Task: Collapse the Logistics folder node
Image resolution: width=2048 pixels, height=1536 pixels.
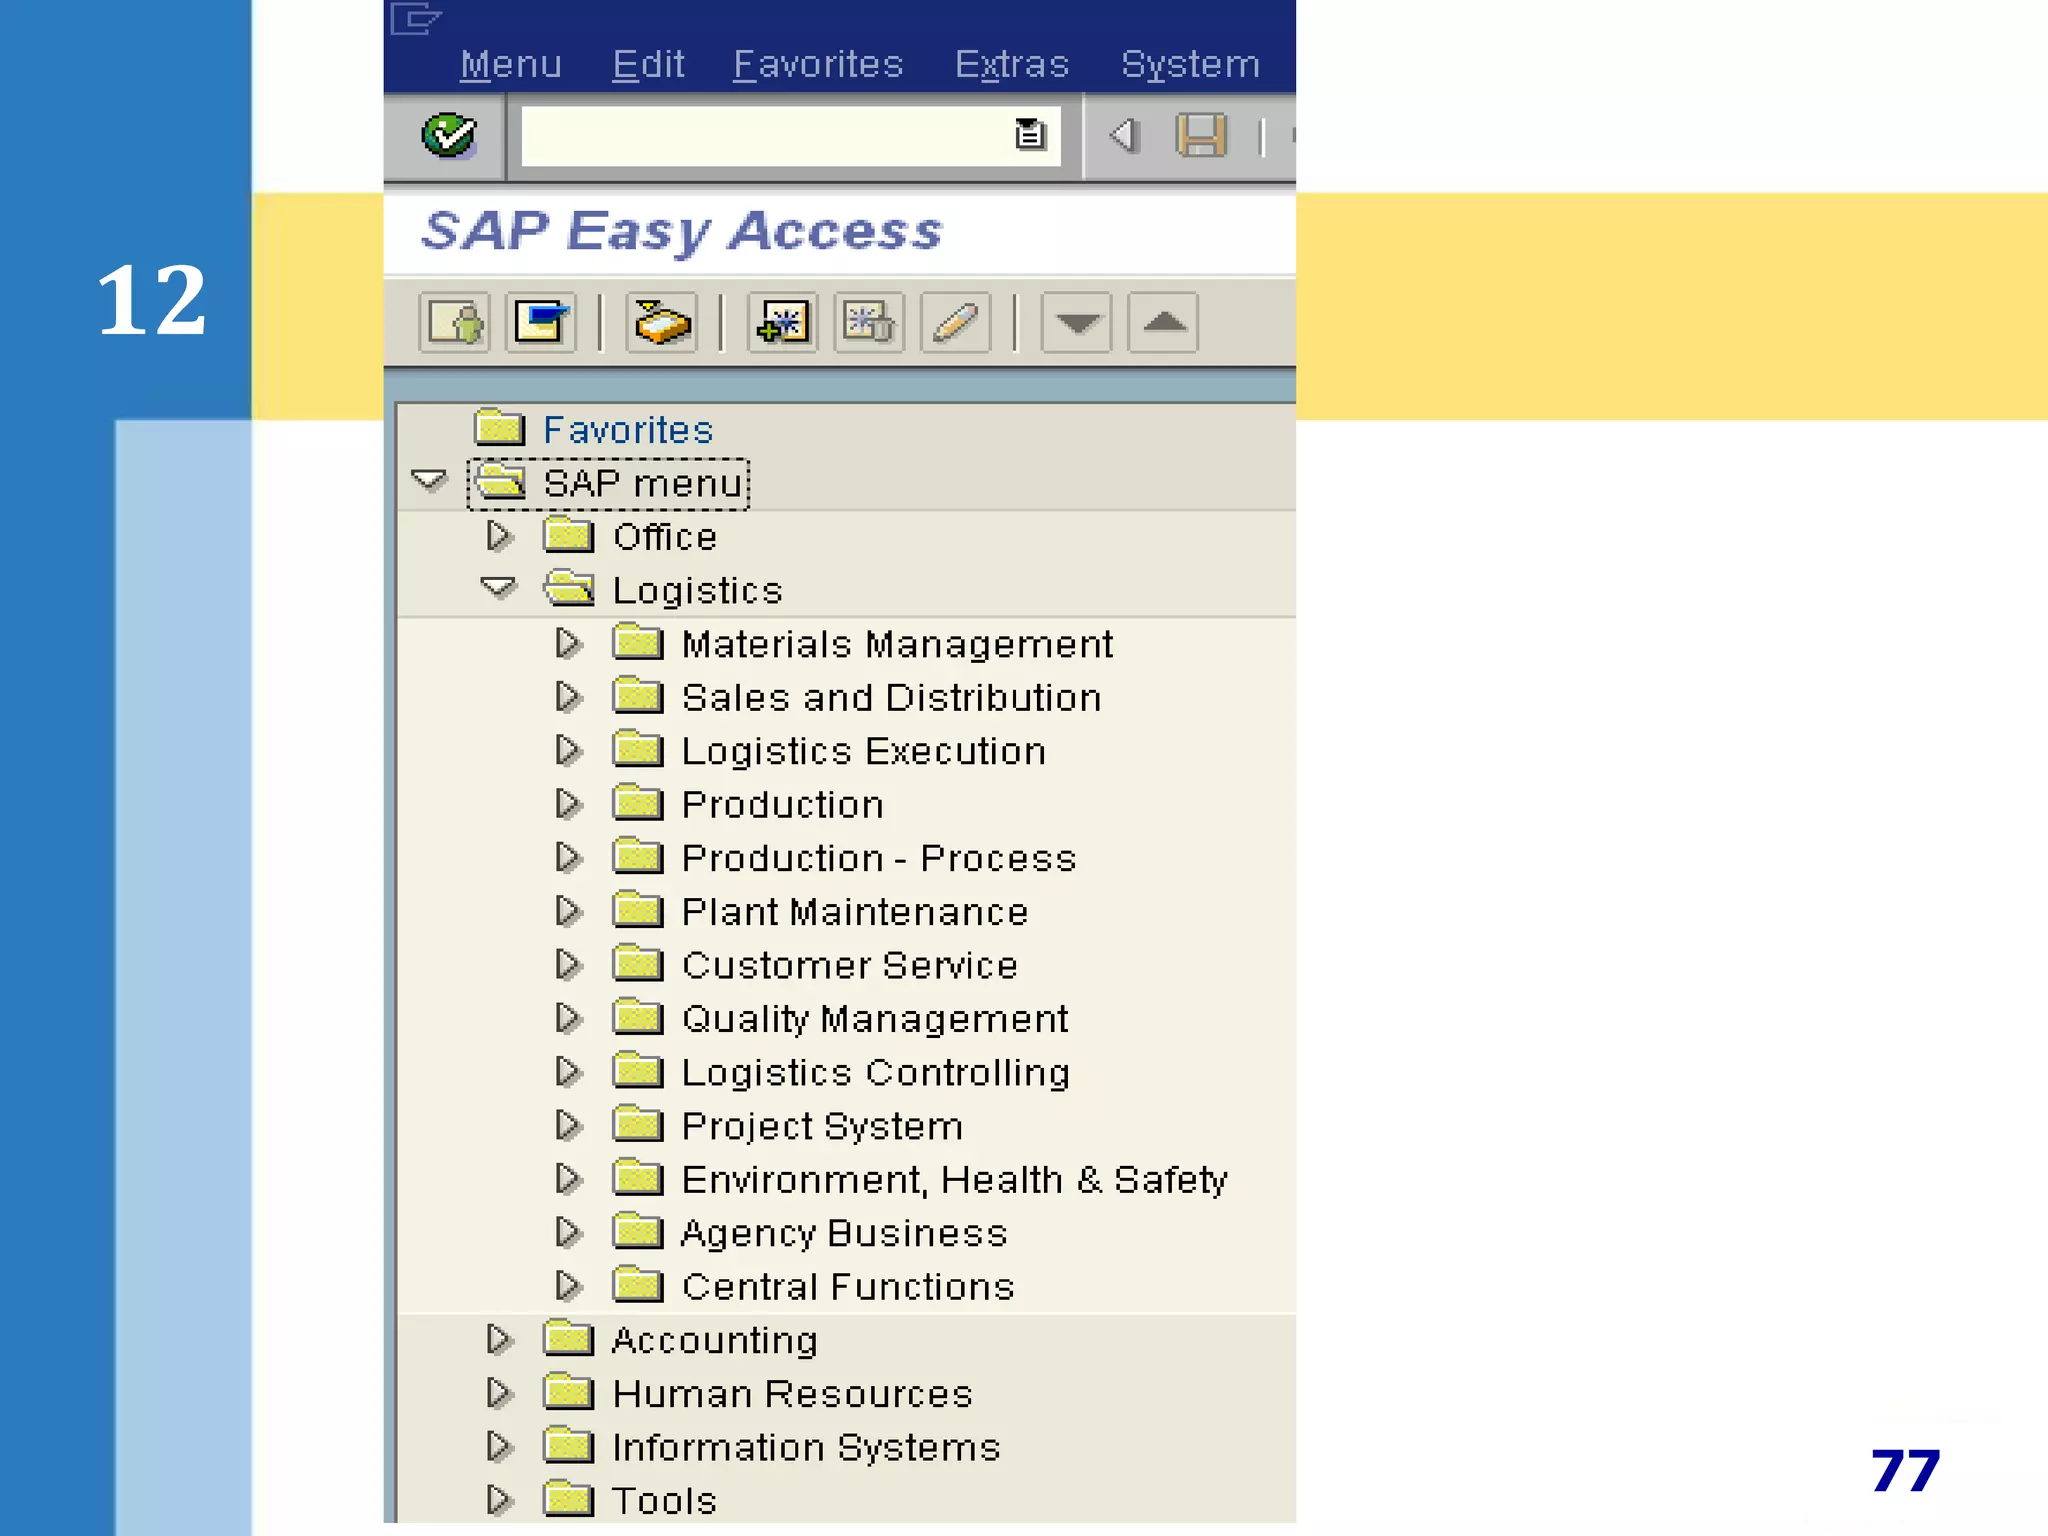Action: click(498, 588)
